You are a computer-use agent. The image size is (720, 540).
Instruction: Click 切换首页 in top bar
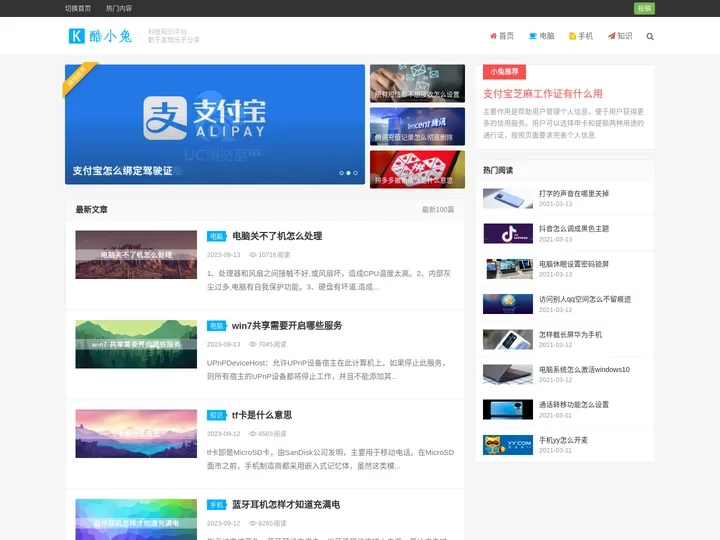click(78, 8)
